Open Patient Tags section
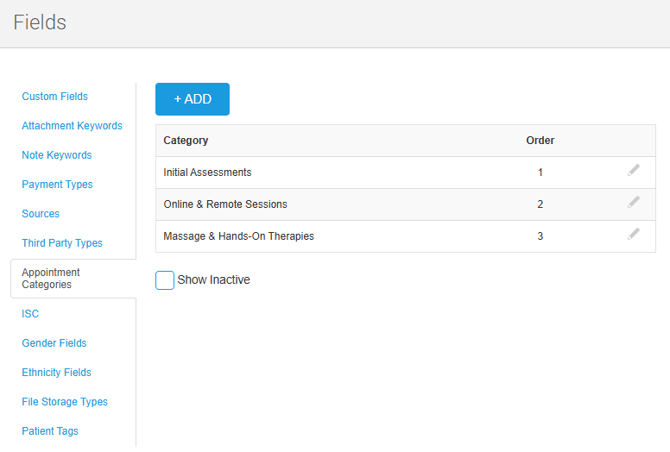Image resolution: width=670 pixels, height=452 pixels. pos(50,431)
